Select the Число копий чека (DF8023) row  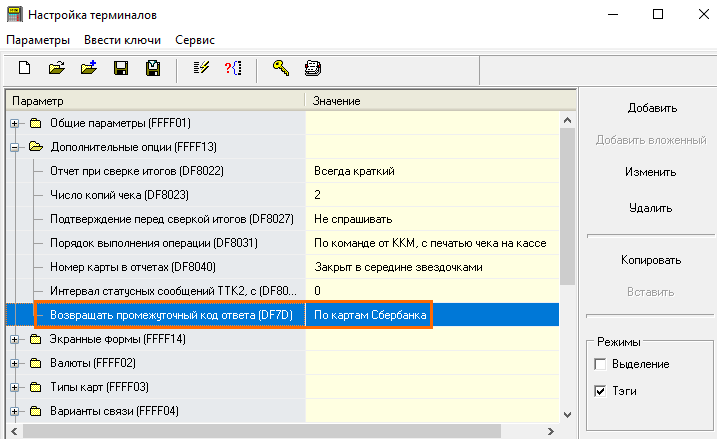pos(119,194)
